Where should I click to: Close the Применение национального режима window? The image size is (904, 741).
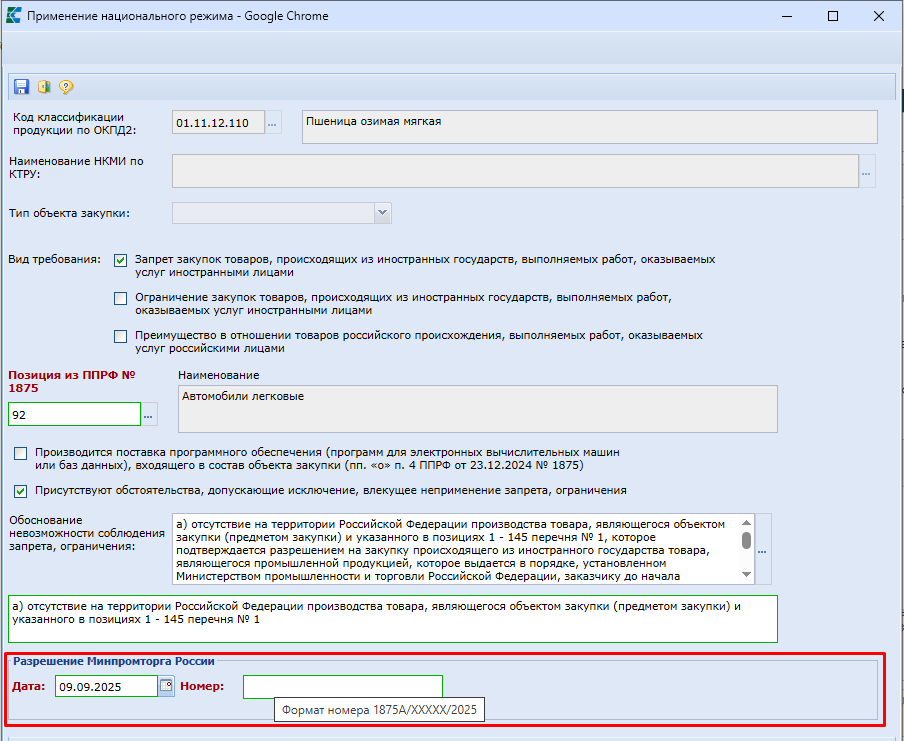click(879, 16)
